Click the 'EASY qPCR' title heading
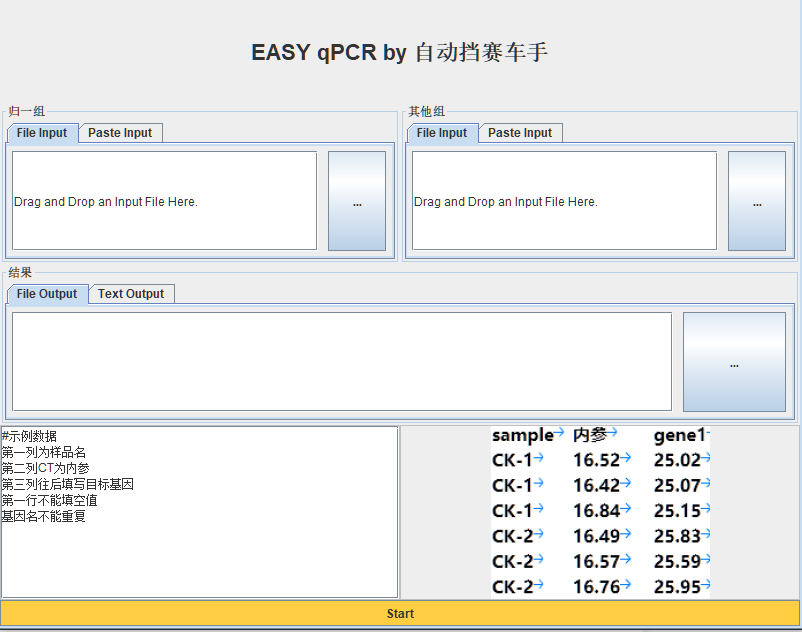This screenshot has height=632, width=802. click(x=399, y=53)
